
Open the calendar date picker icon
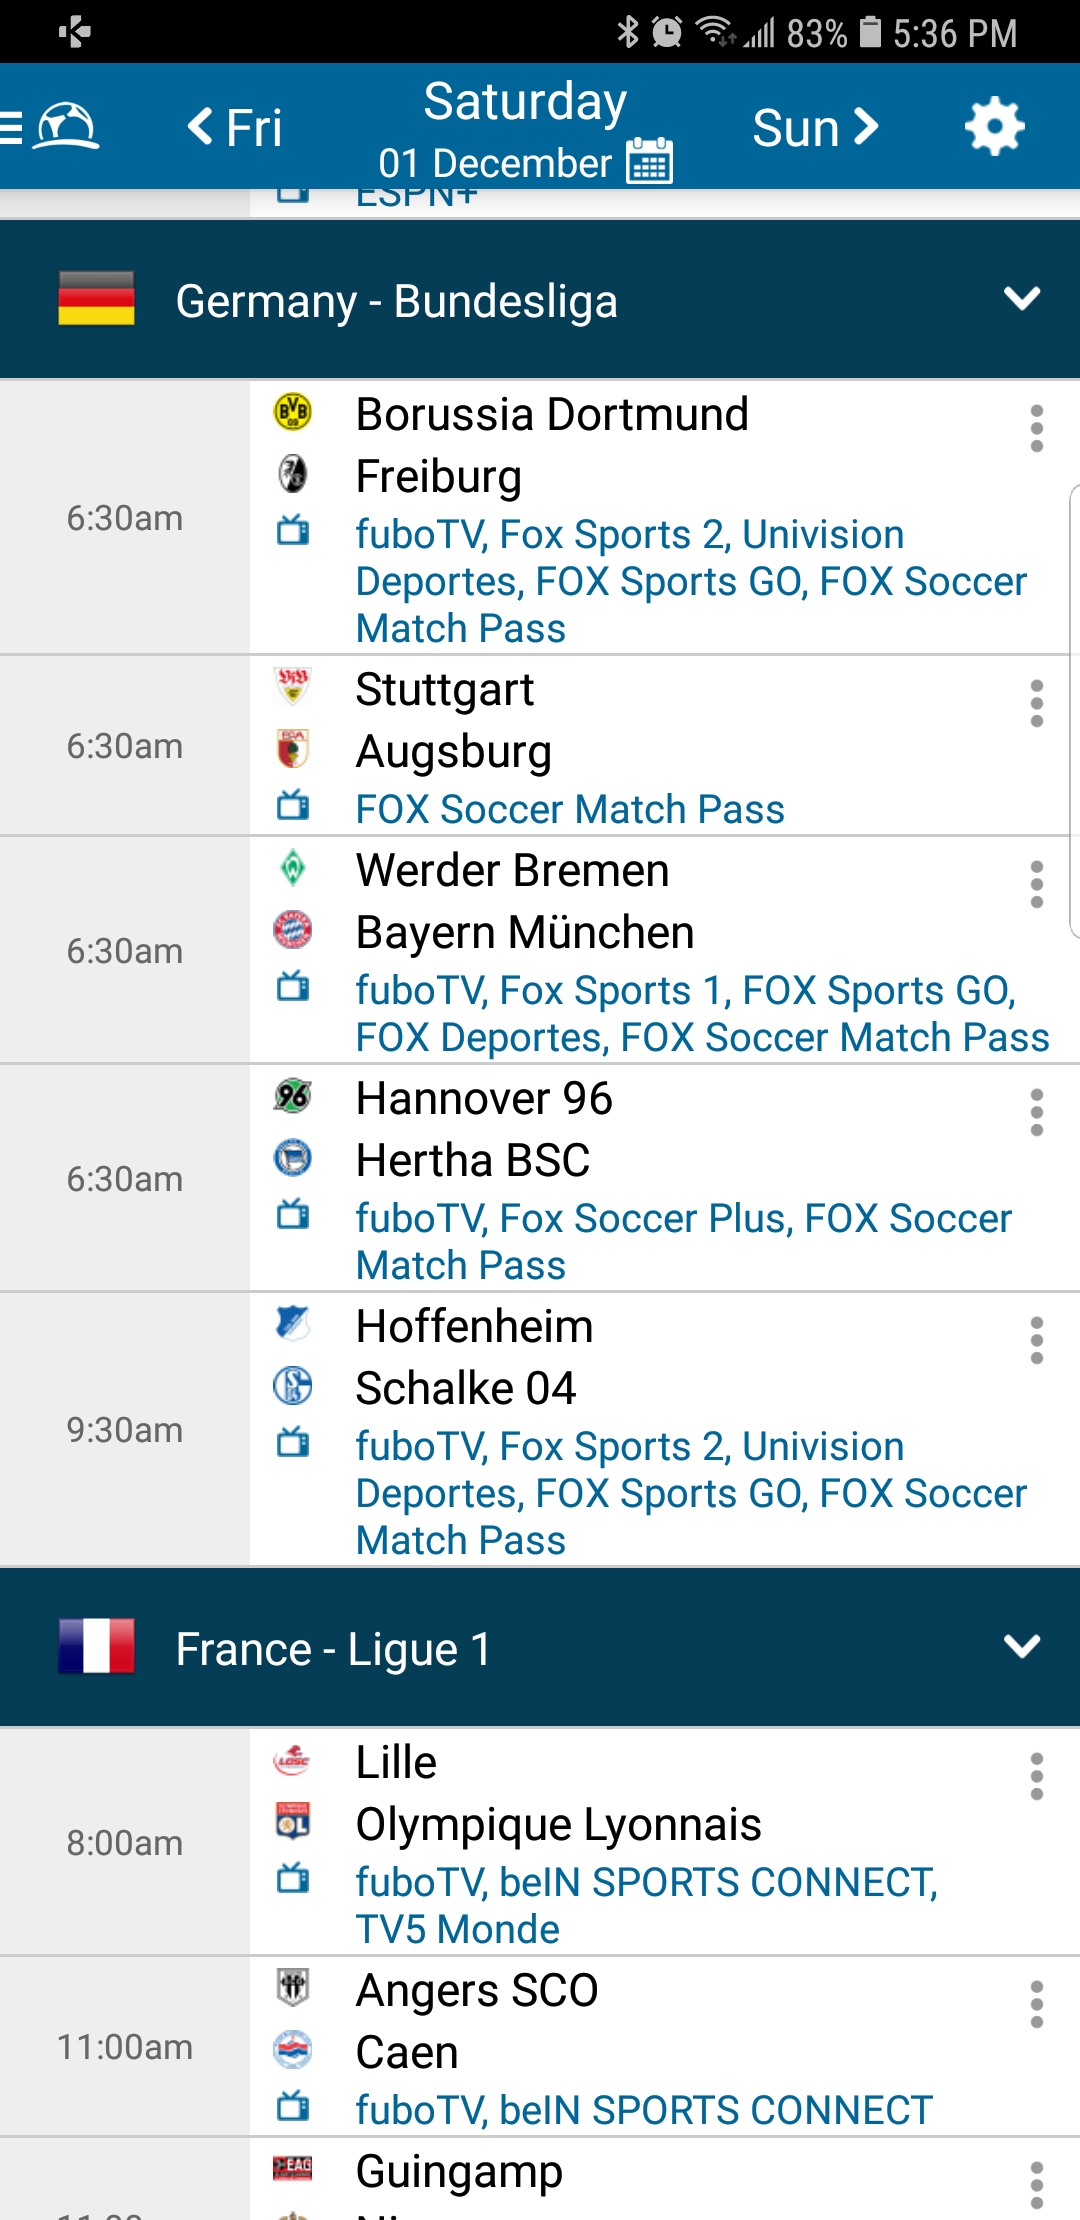(x=650, y=161)
